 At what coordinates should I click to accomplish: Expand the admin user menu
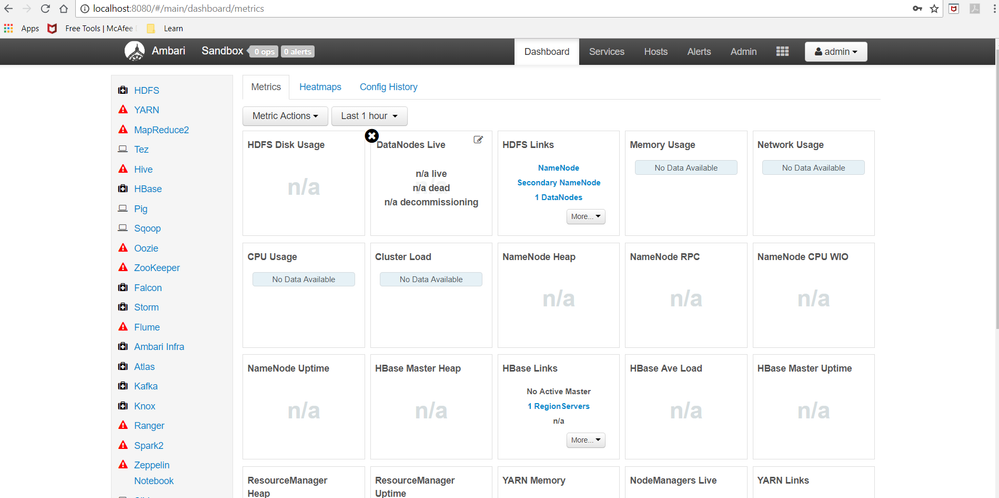pyautogui.click(x=836, y=52)
